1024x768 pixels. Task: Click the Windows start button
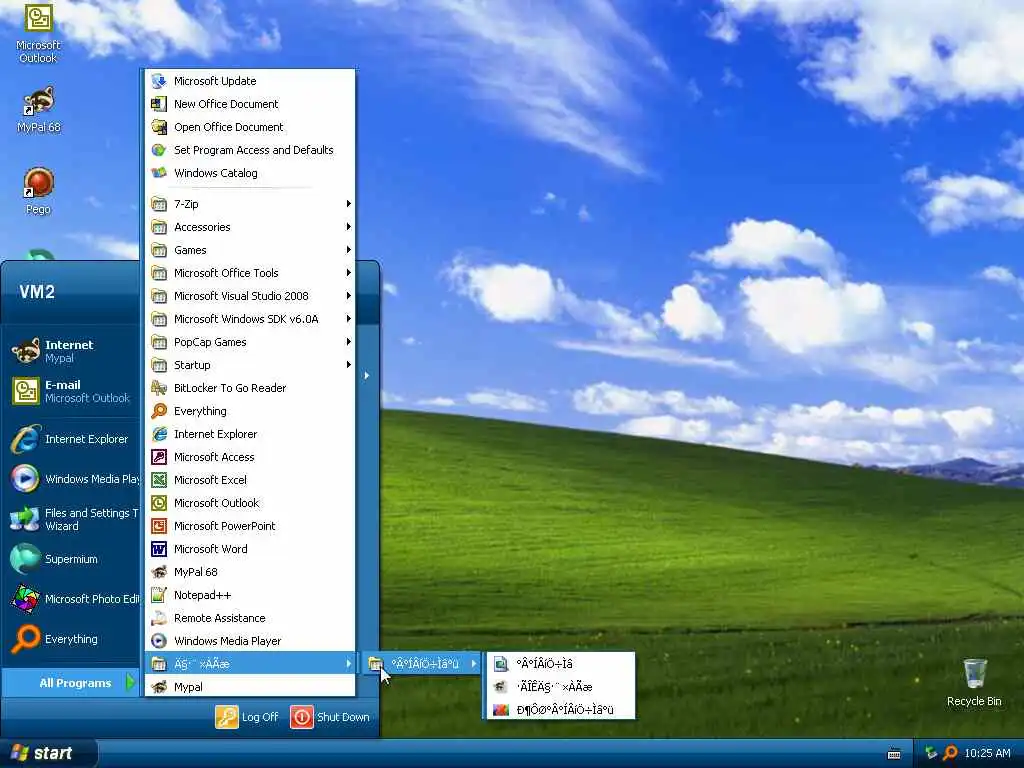click(48, 753)
